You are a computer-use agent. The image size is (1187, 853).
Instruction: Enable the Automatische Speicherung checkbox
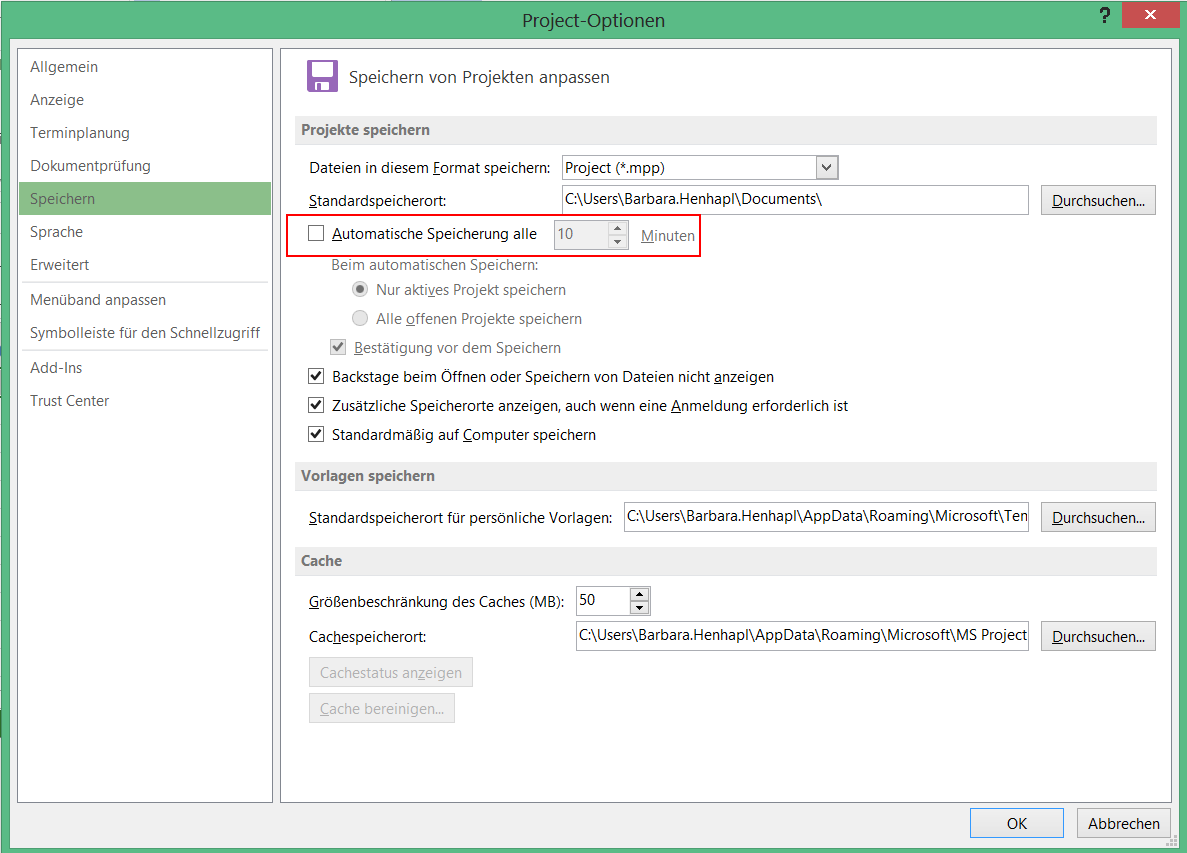pos(316,234)
